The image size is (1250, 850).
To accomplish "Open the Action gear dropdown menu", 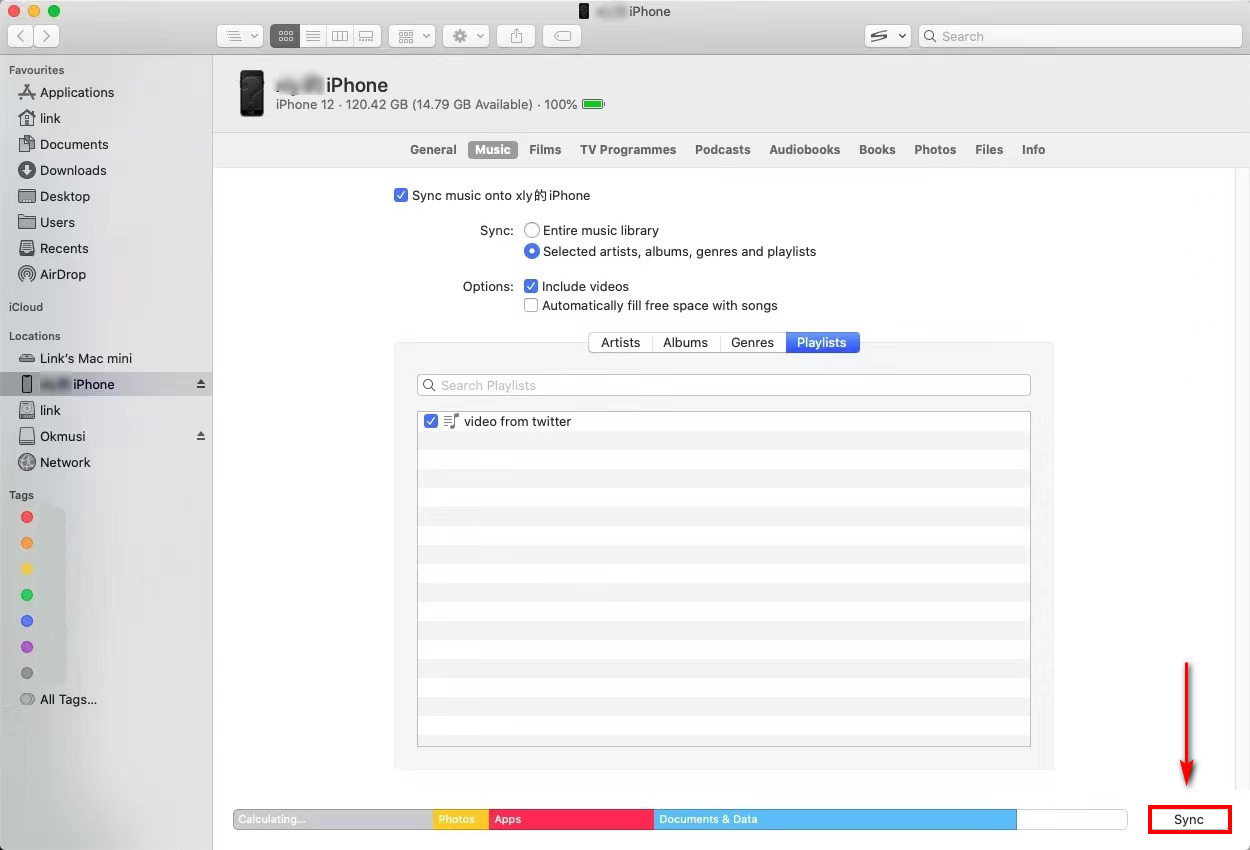I will click(x=467, y=36).
